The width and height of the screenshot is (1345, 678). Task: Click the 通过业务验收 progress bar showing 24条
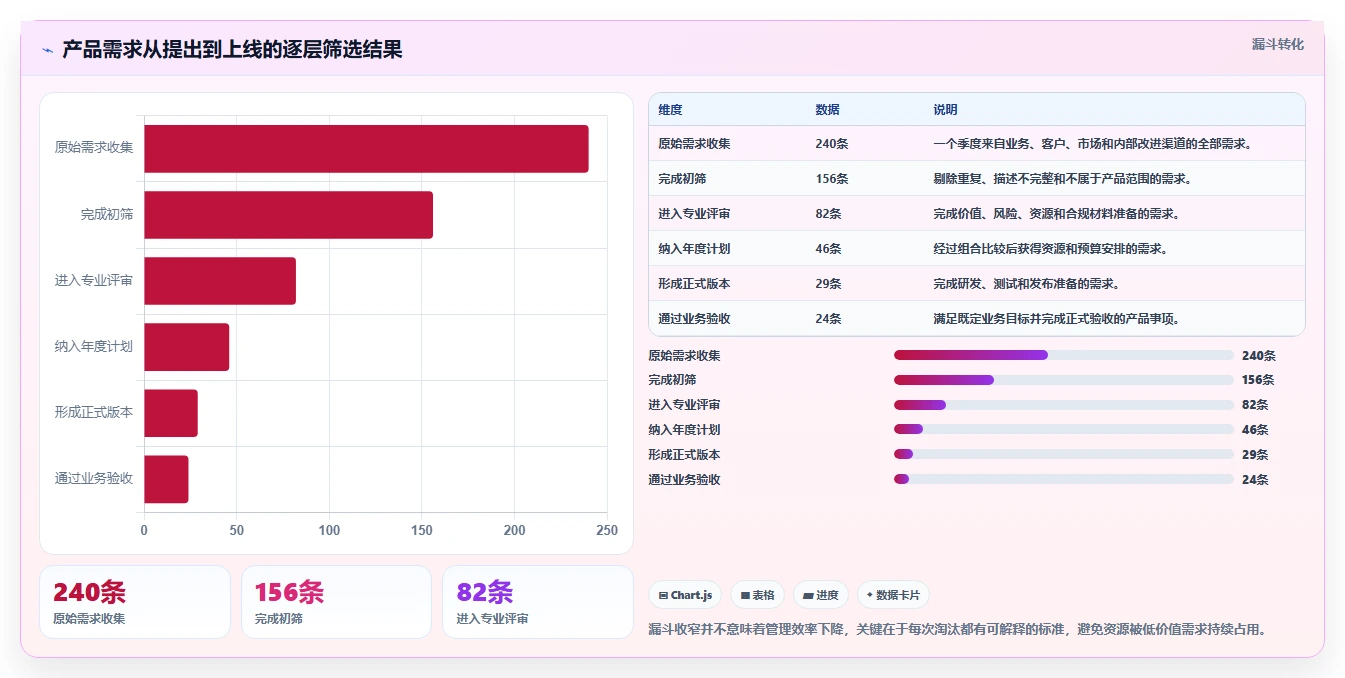pos(1064,480)
